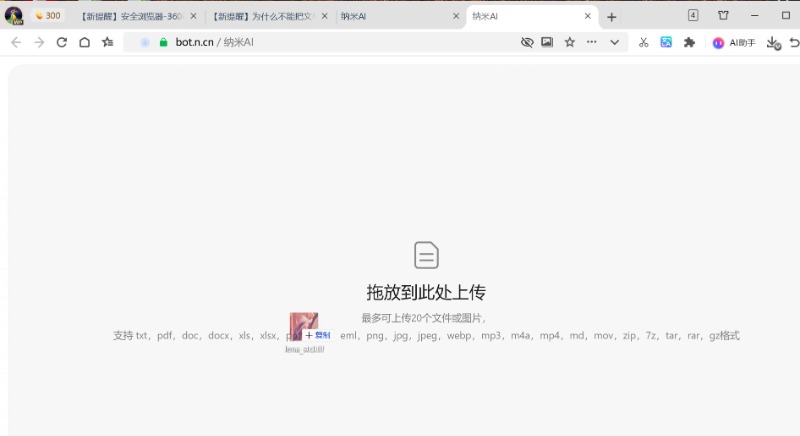Open the AI助手 assistant button

tap(734, 43)
